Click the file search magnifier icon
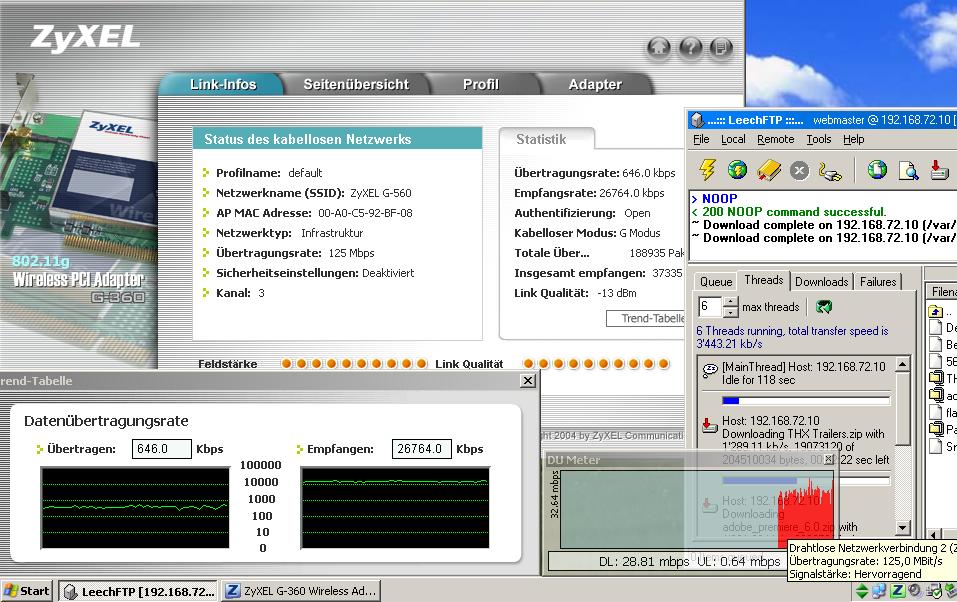The height and width of the screenshot is (602, 957). pyautogui.click(x=908, y=169)
